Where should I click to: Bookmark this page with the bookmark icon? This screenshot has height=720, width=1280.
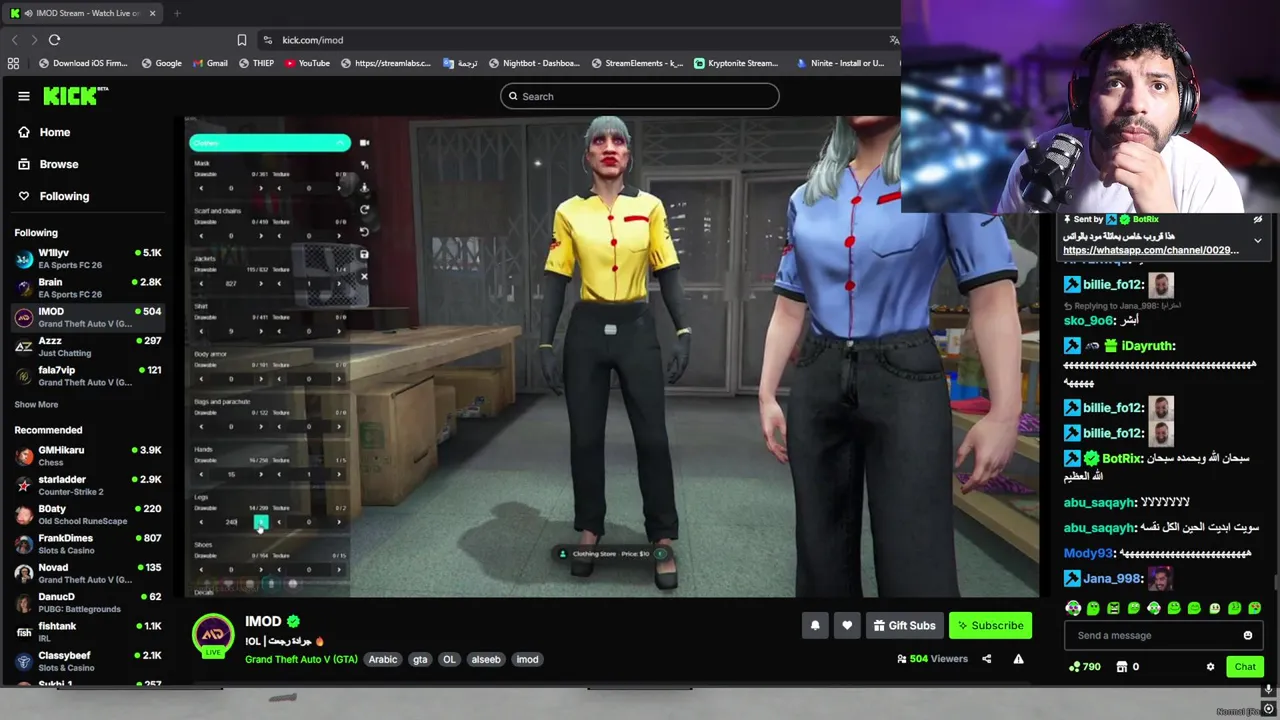tap(241, 40)
